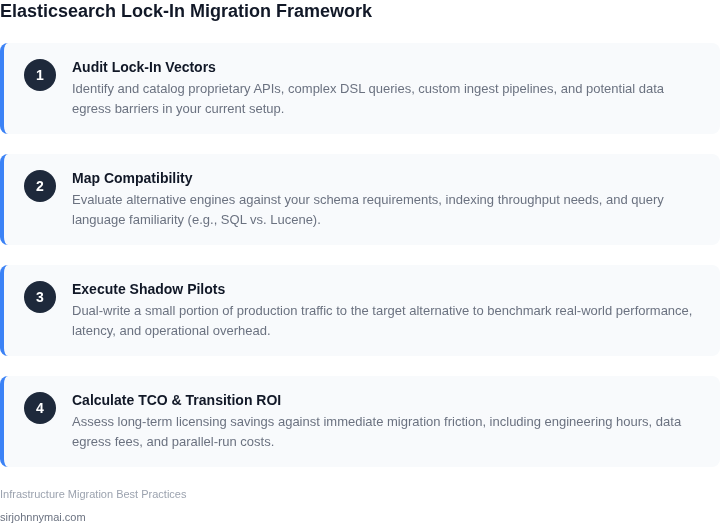Click the step 2 number badge

pos(40,186)
